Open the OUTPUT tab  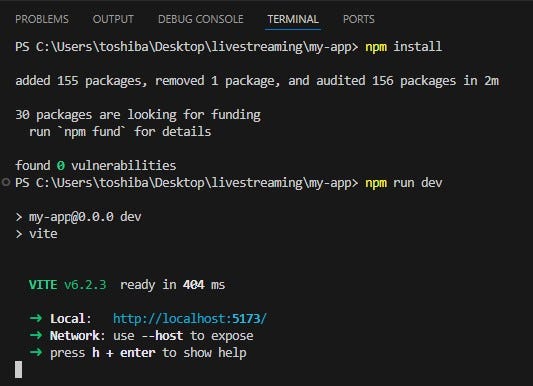113,19
